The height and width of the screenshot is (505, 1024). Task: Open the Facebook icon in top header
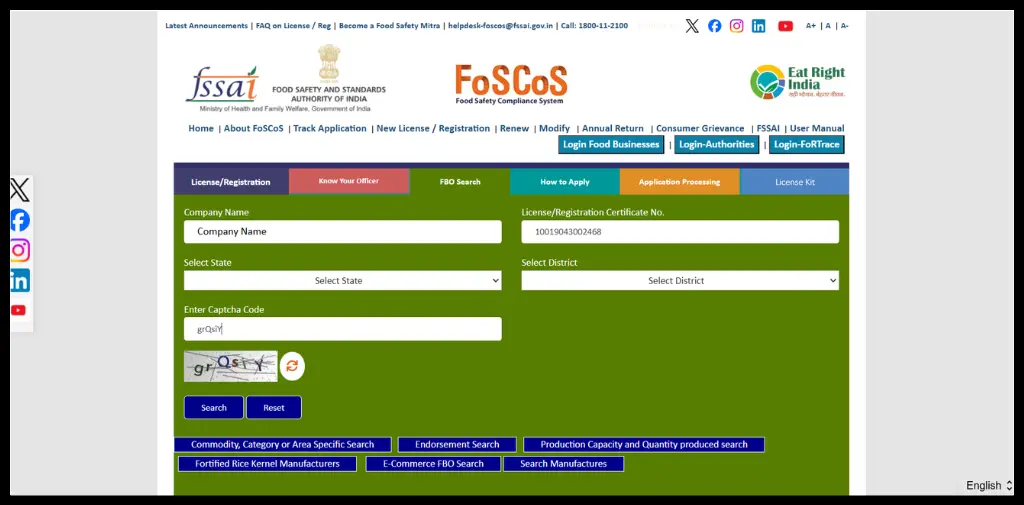click(x=714, y=25)
